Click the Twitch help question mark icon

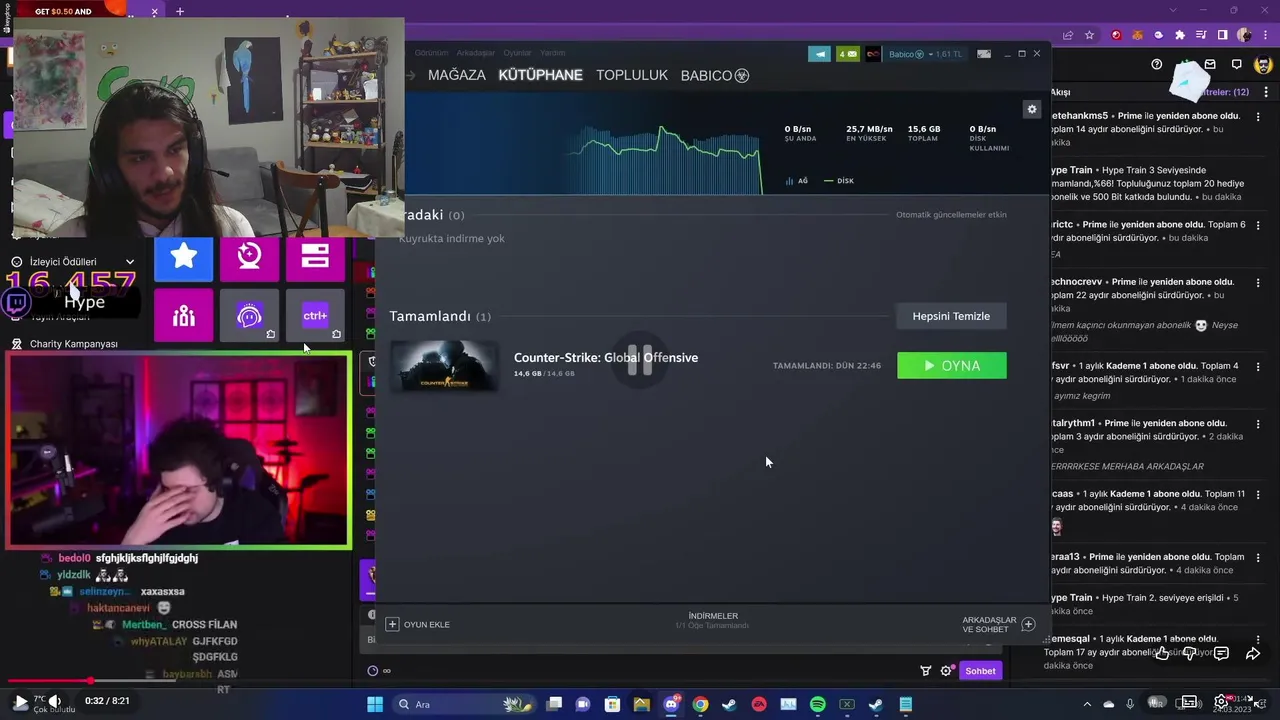pyautogui.click(x=1157, y=64)
